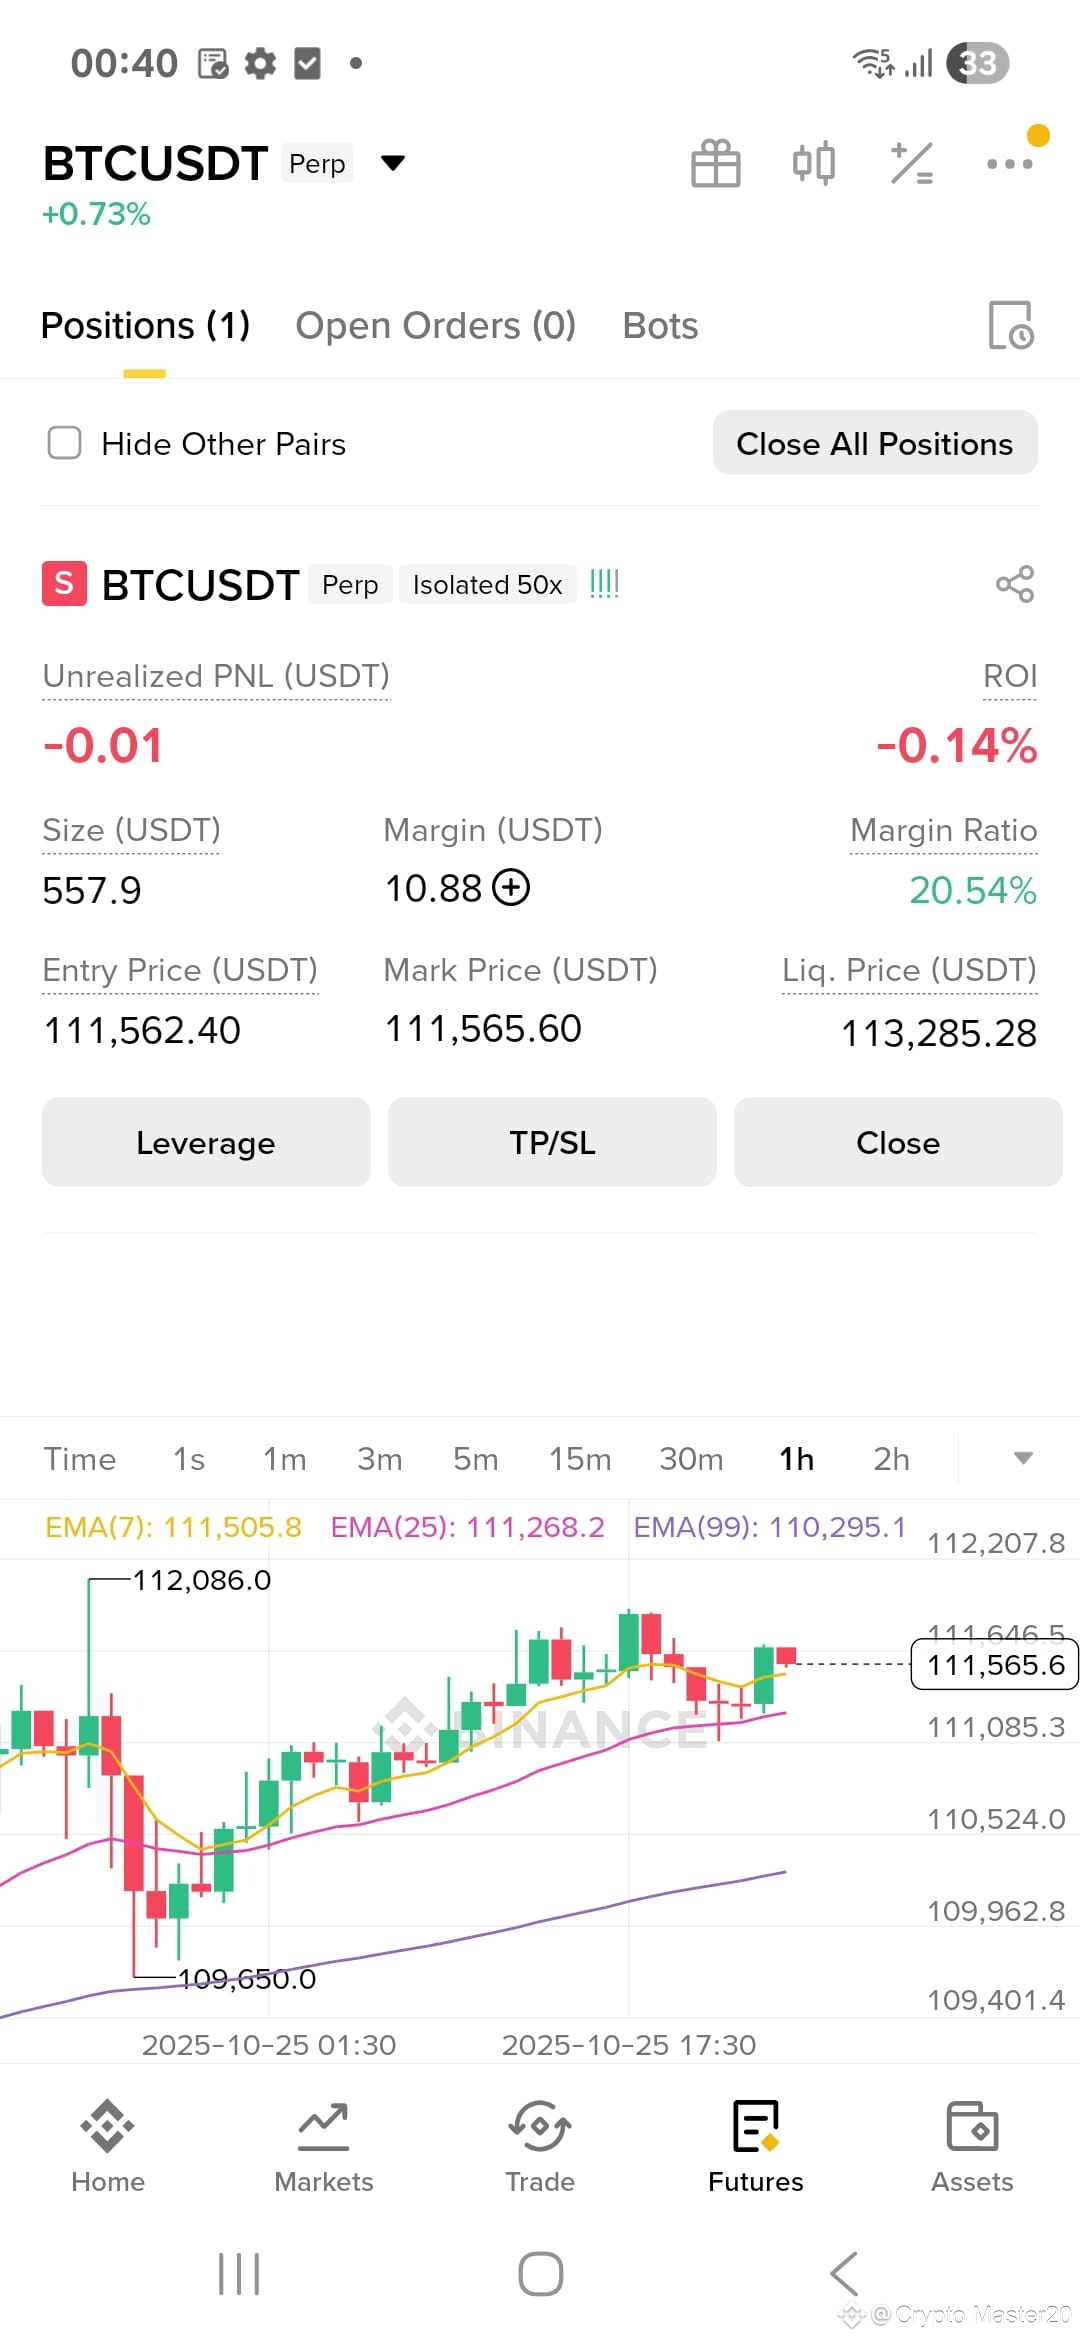Expand more chart timeframes dropdown
This screenshot has height=2340, width=1080.
[x=1023, y=1458]
